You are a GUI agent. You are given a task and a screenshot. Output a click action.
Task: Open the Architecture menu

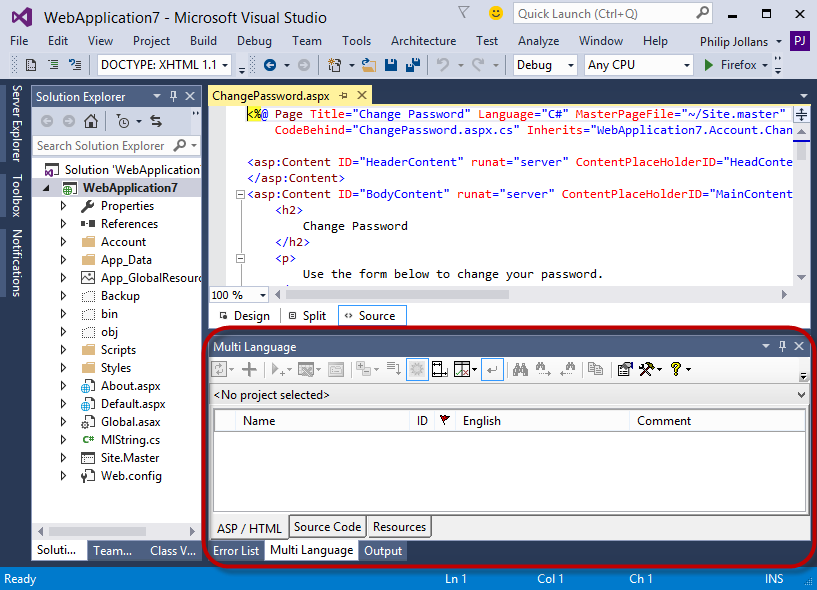point(423,41)
